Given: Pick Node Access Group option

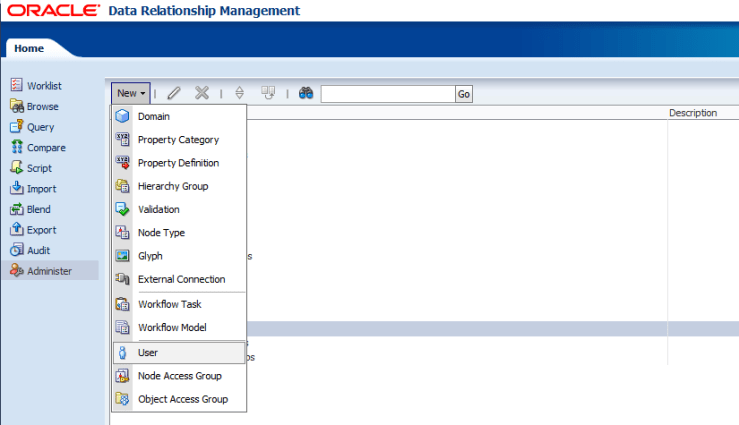Looking at the screenshot, I should coord(179,376).
